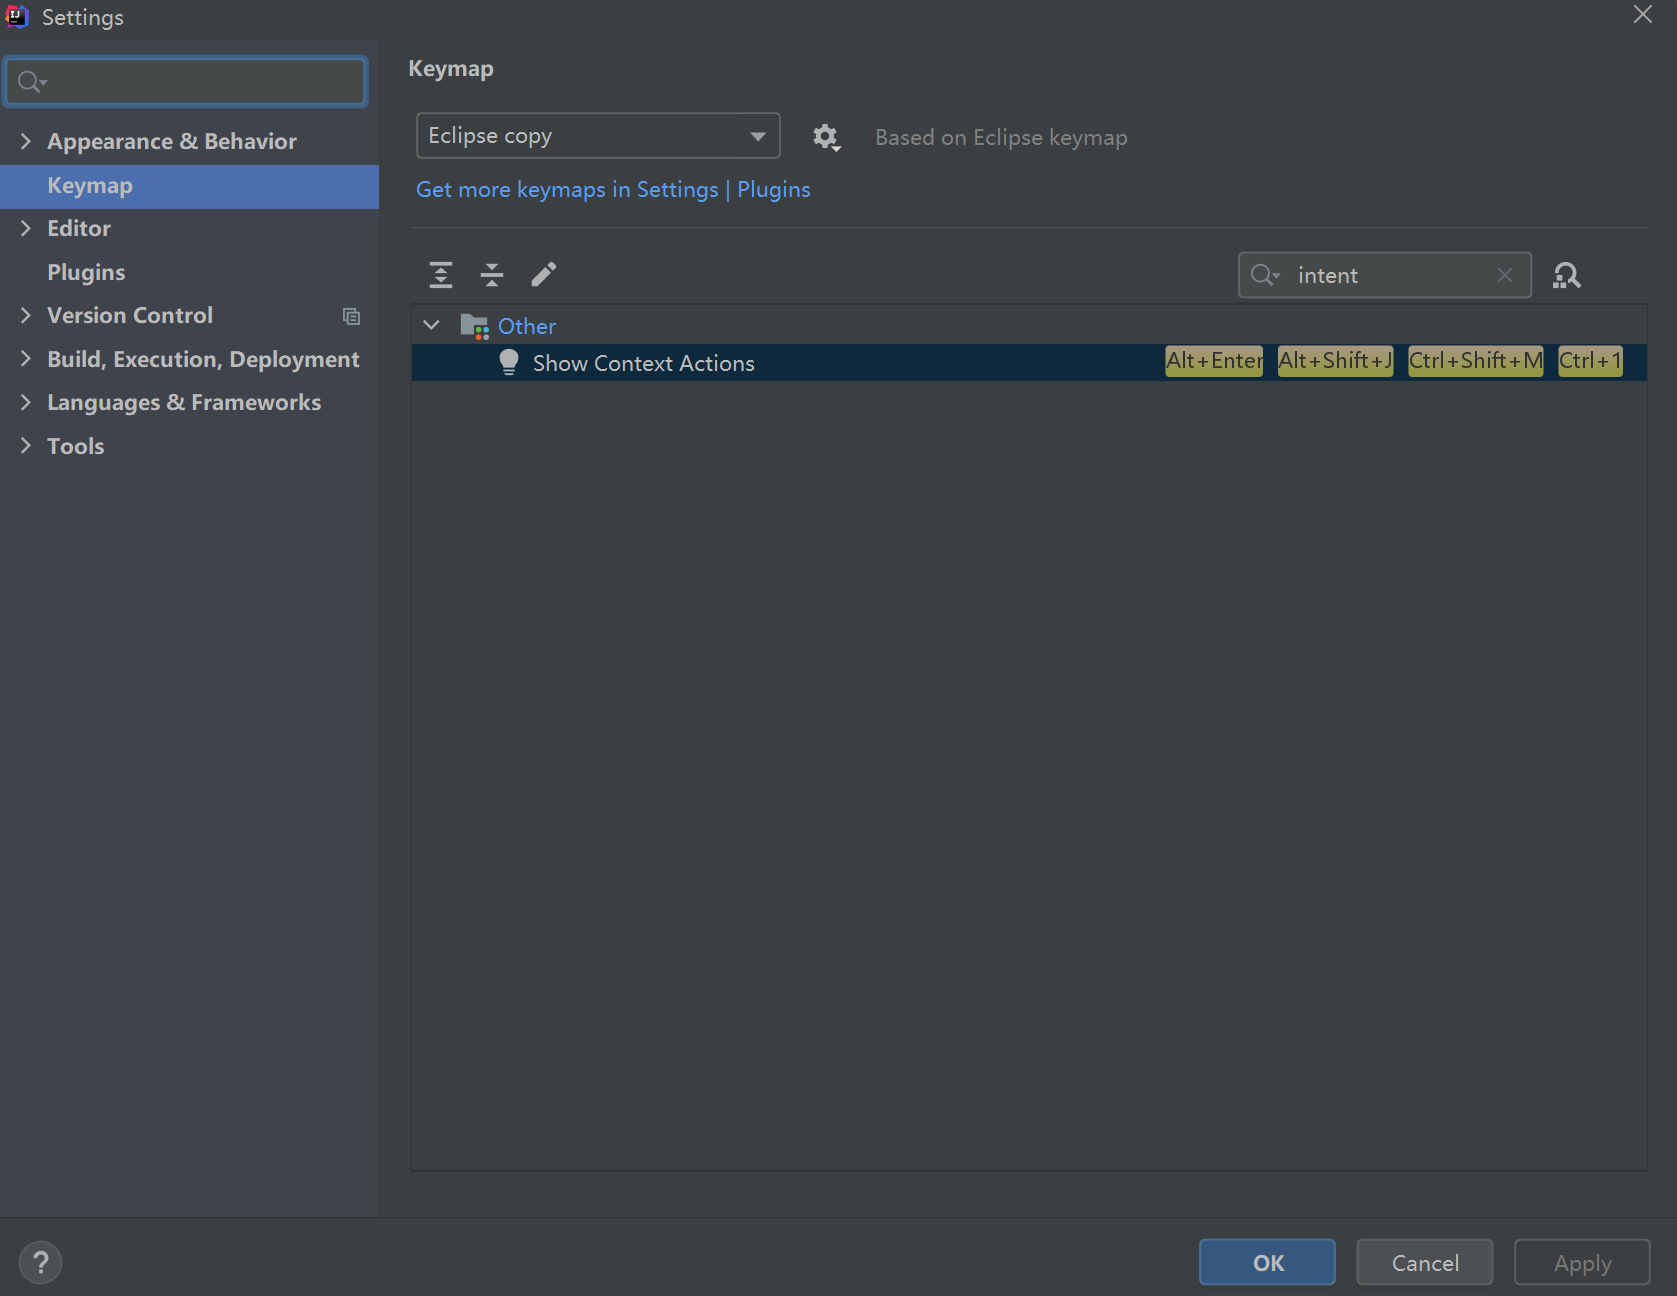
Task: Expand Build, Execution, Deployment section
Action: coord(25,359)
